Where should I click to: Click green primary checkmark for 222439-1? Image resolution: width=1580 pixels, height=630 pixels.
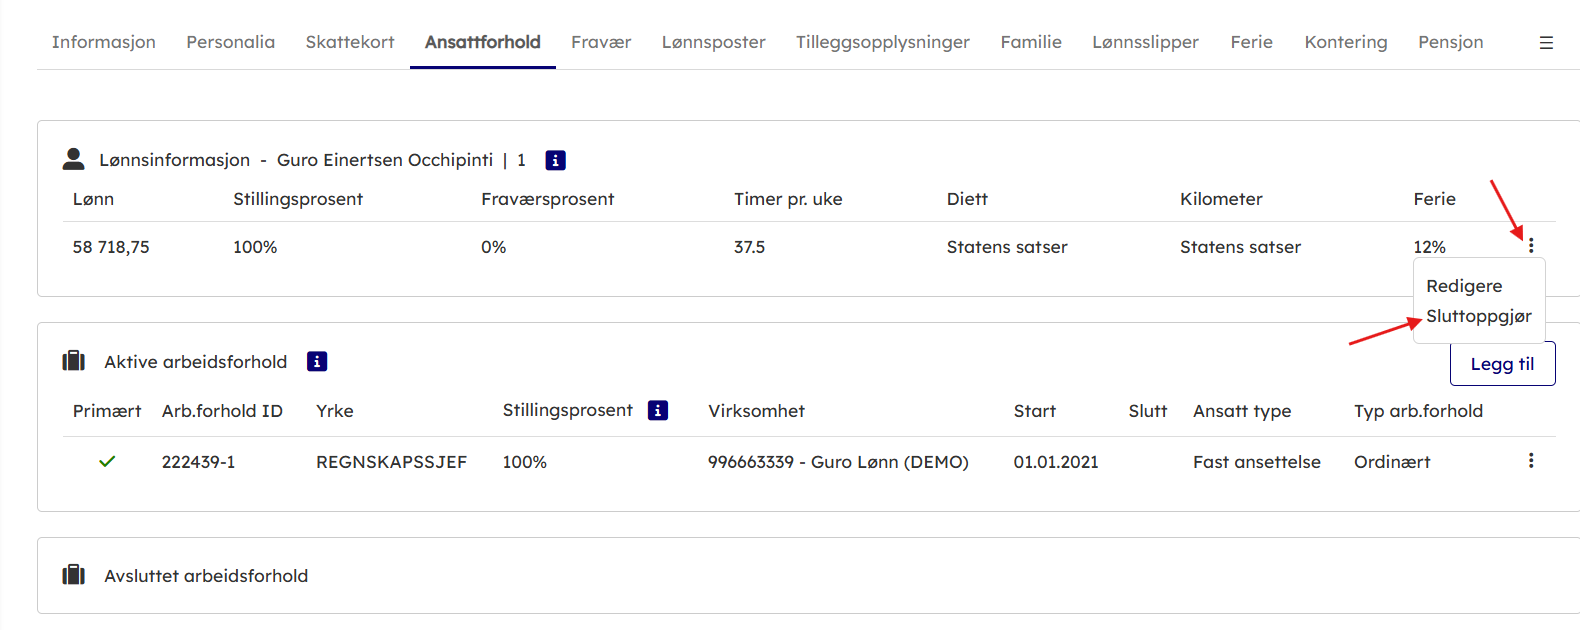107,462
